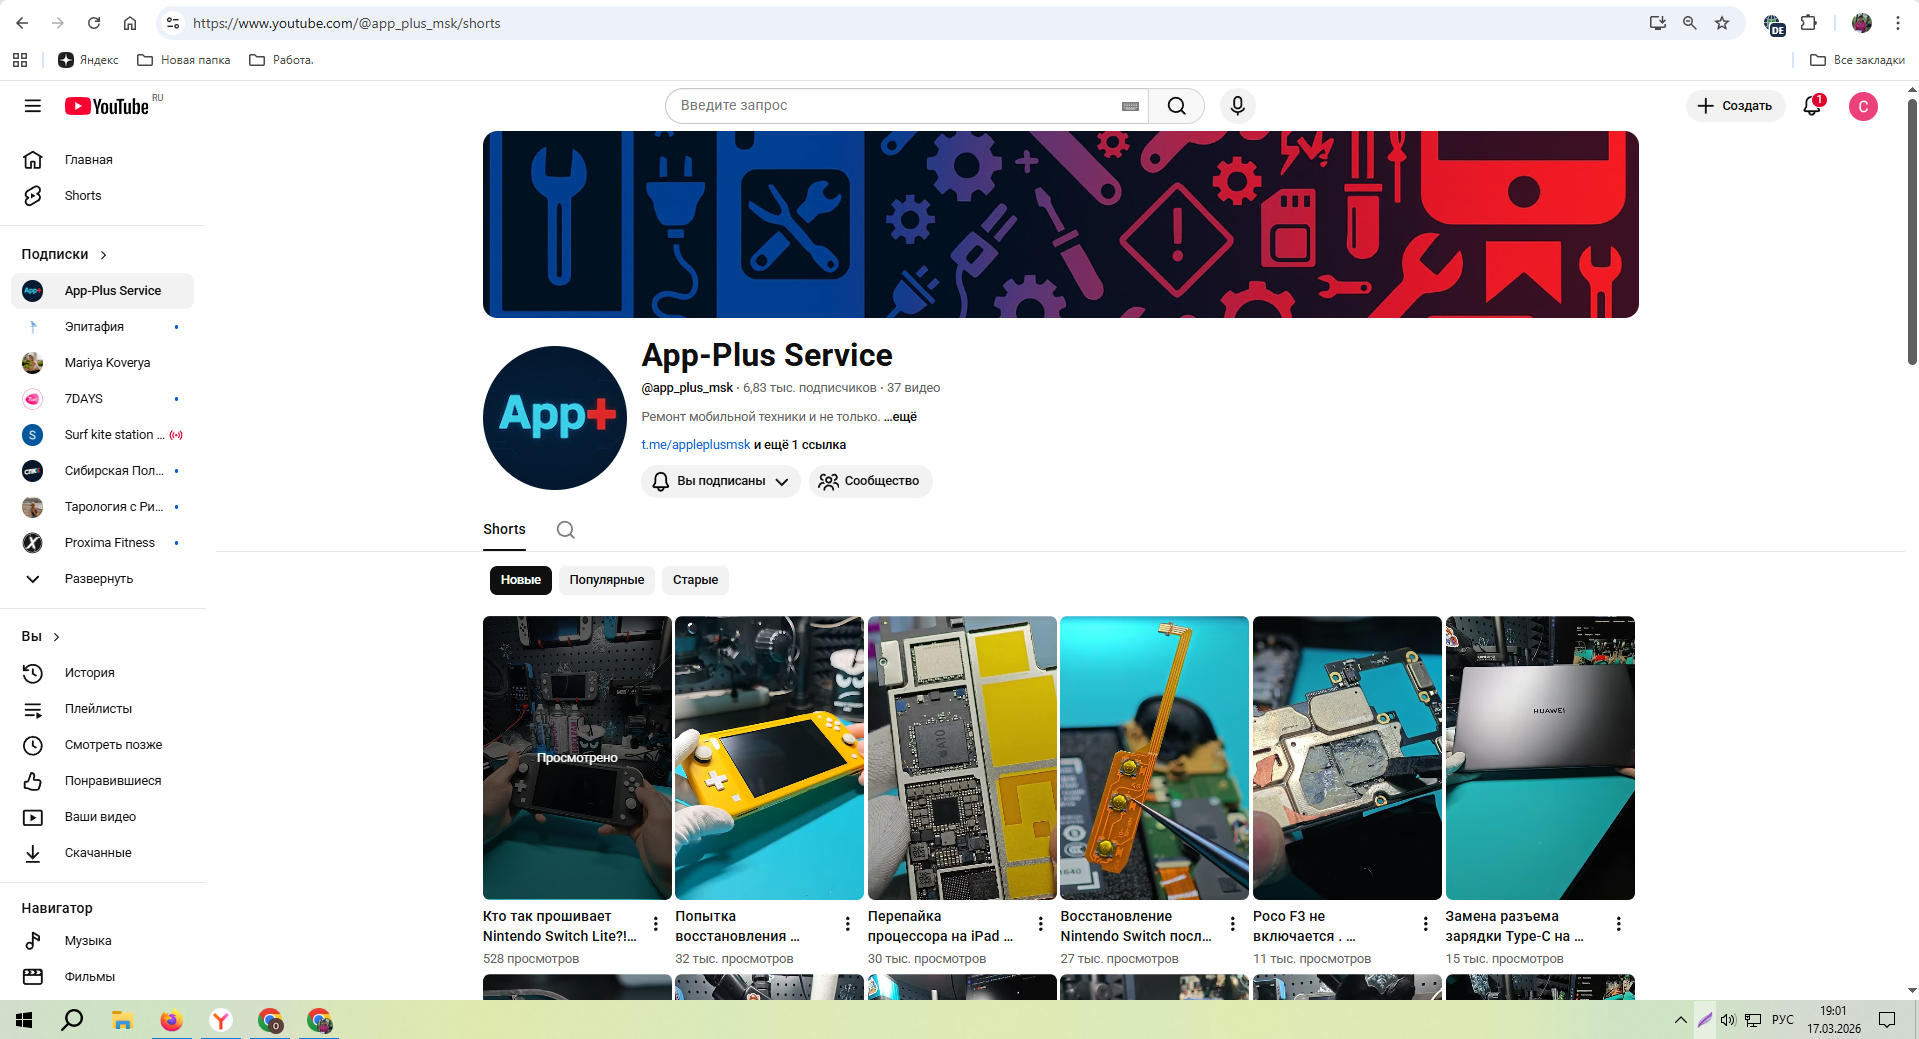Open 'Mariya Koverya' subscription channel
Viewport: 1919px width, 1039px height.
tap(103, 363)
